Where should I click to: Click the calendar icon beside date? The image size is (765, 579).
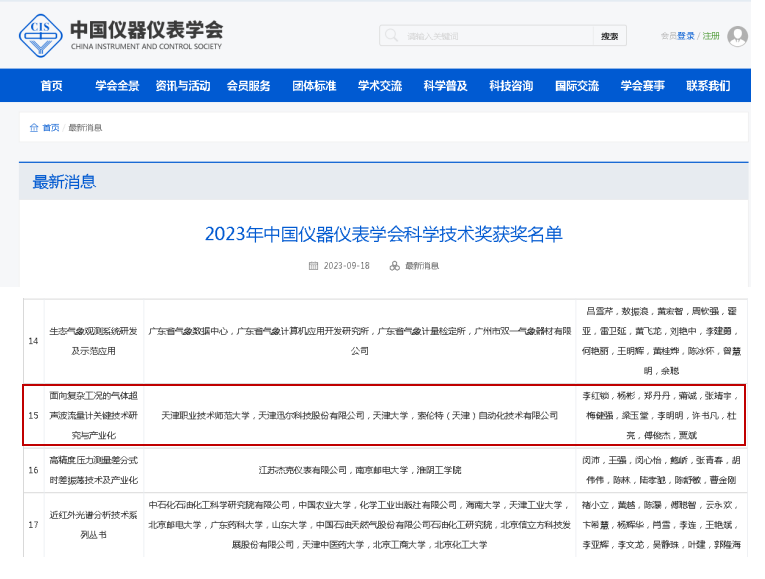click(x=313, y=266)
